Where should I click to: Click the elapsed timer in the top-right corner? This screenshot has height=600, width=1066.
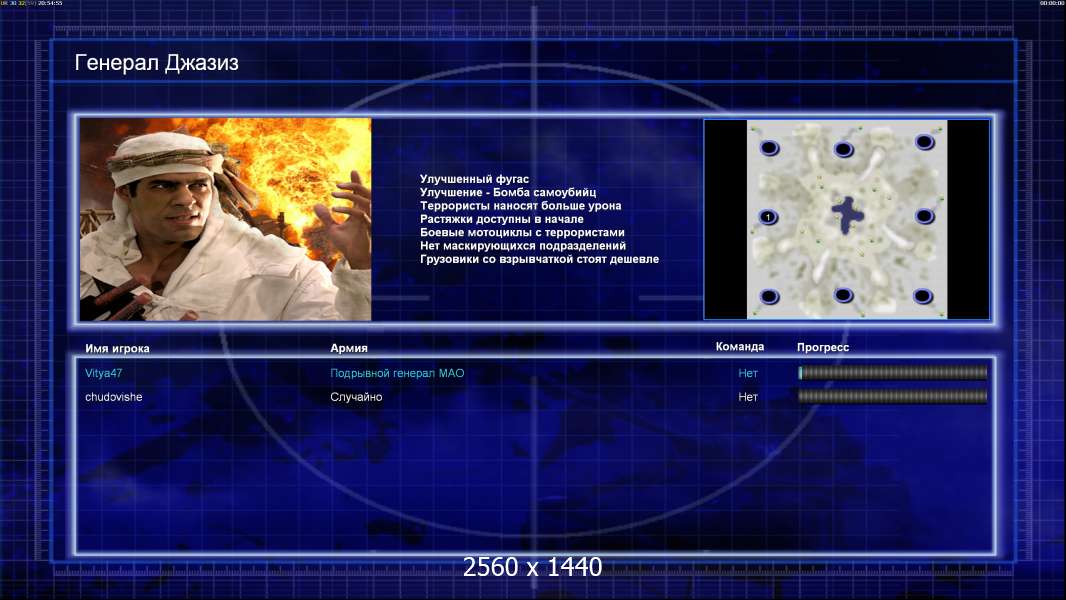[x=1052, y=3]
